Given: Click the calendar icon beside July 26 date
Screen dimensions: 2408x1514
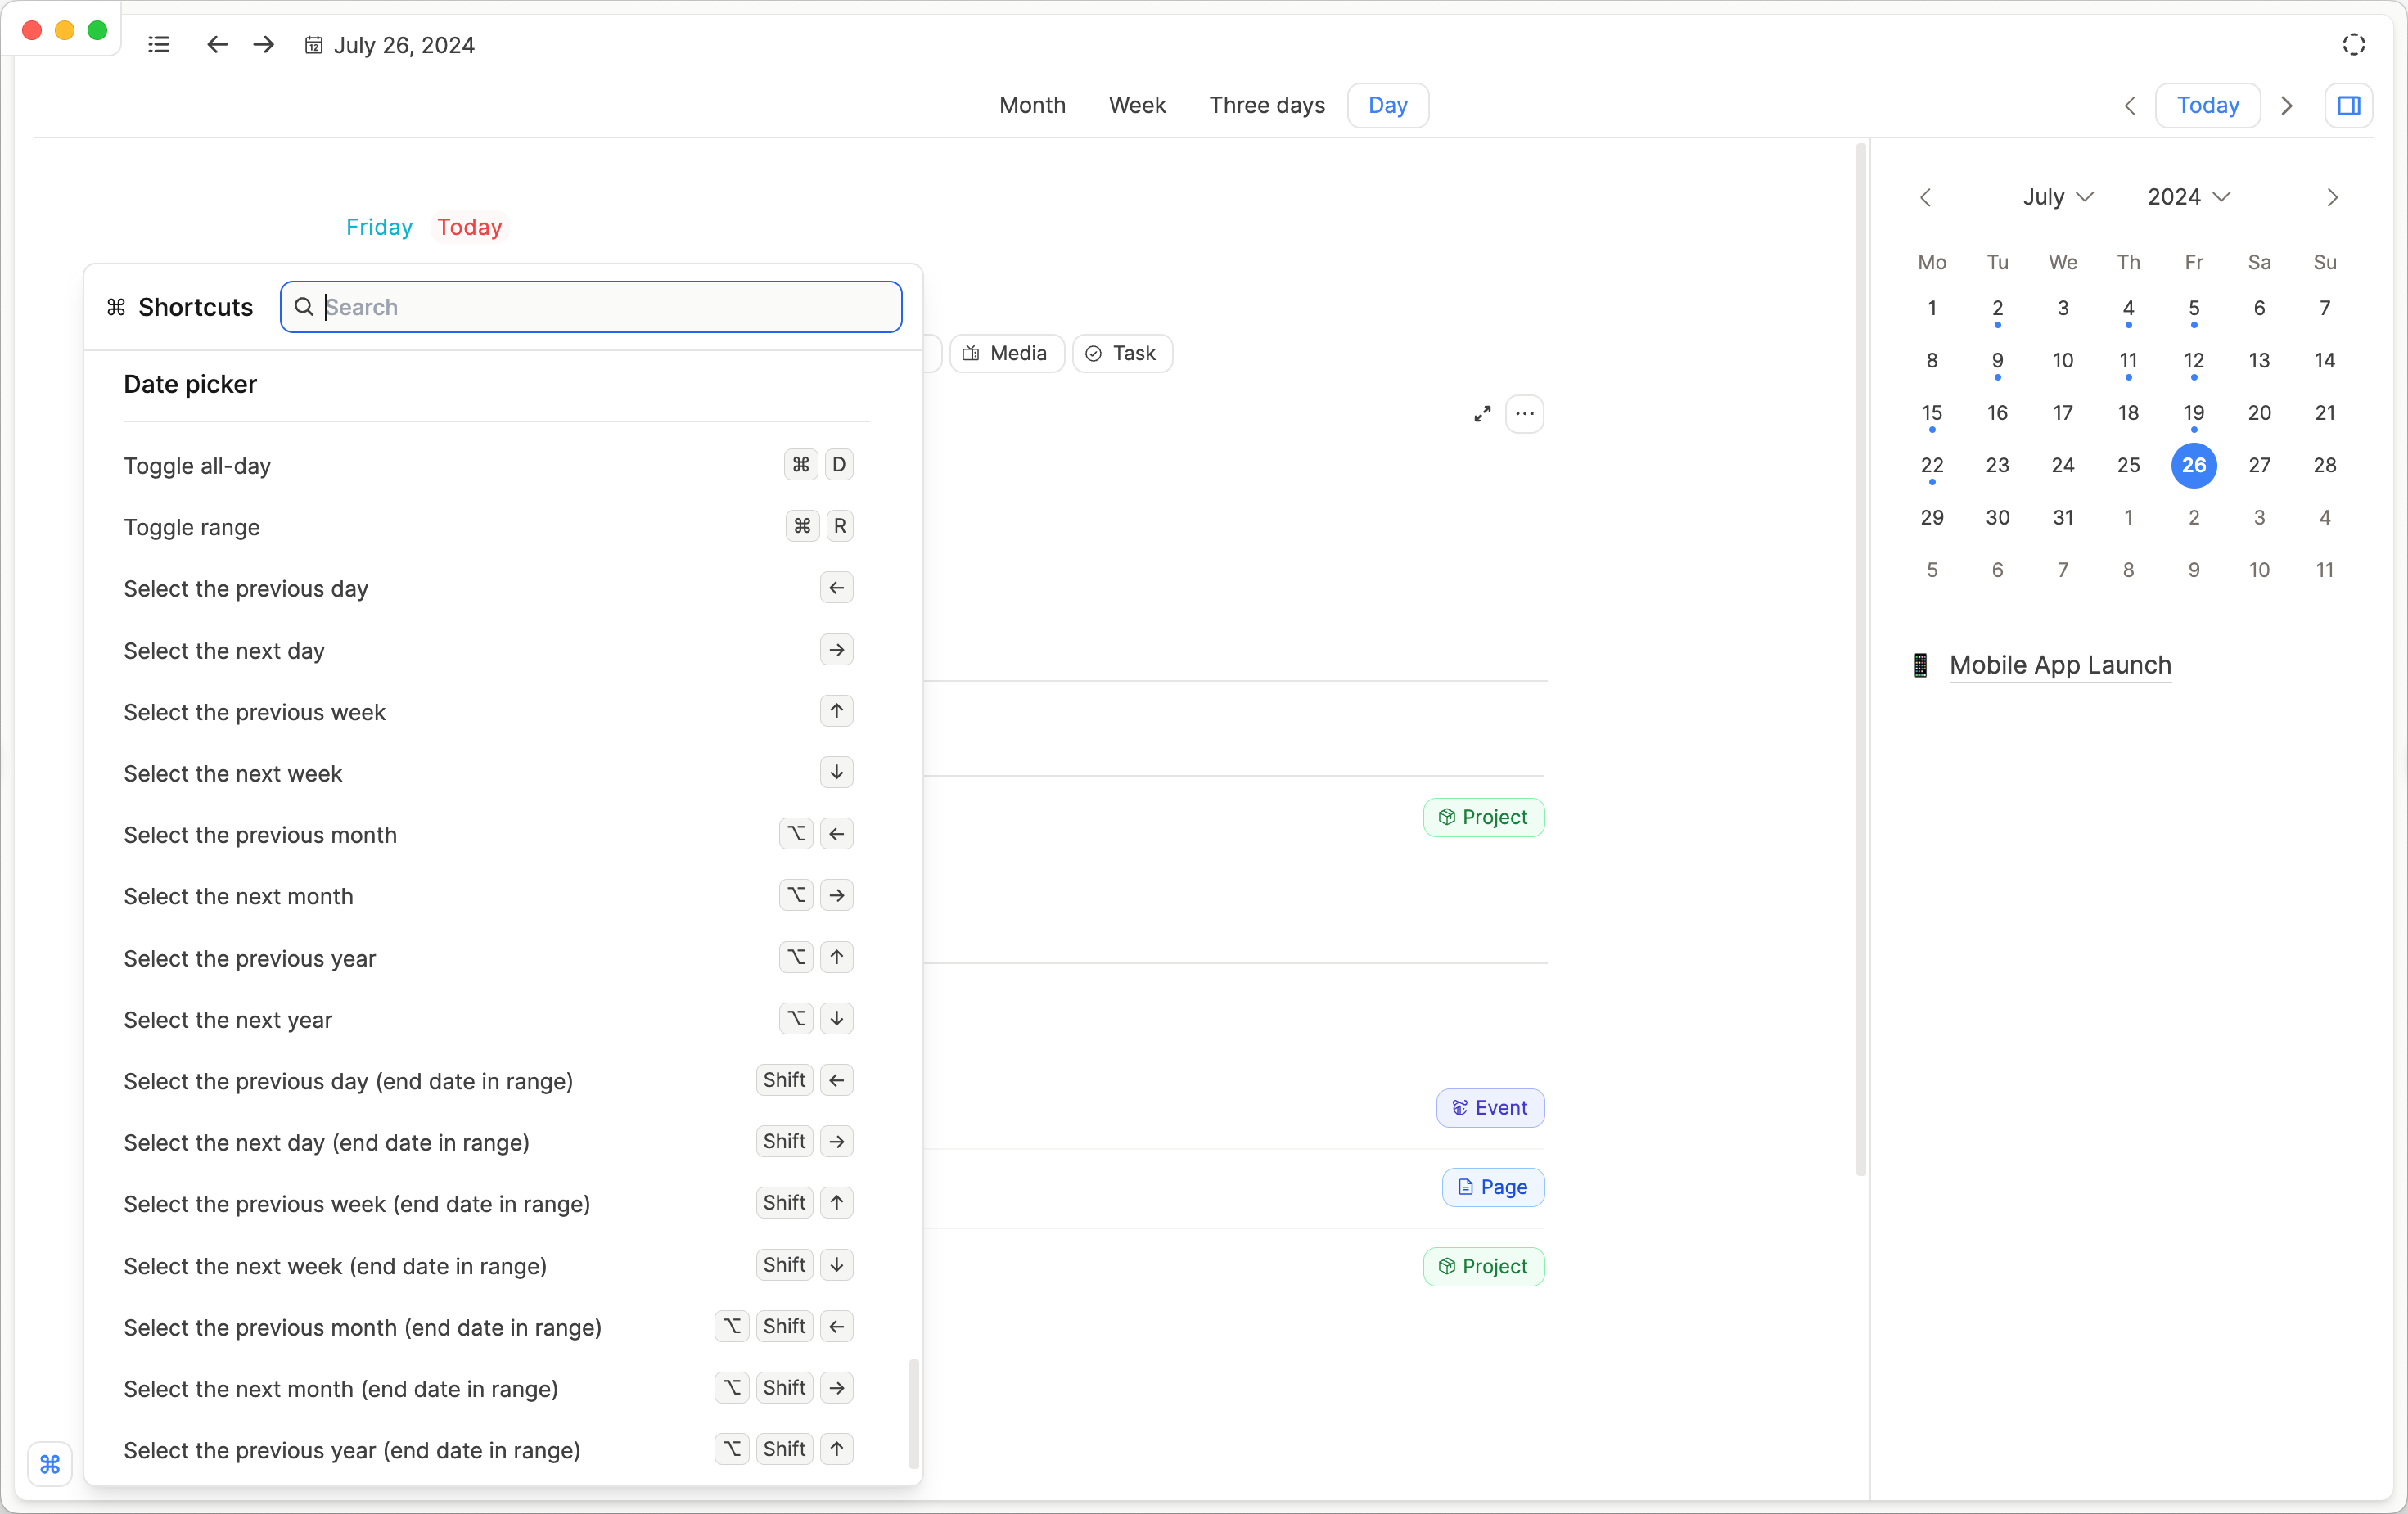Looking at the screenshot, I should [313, 45].
